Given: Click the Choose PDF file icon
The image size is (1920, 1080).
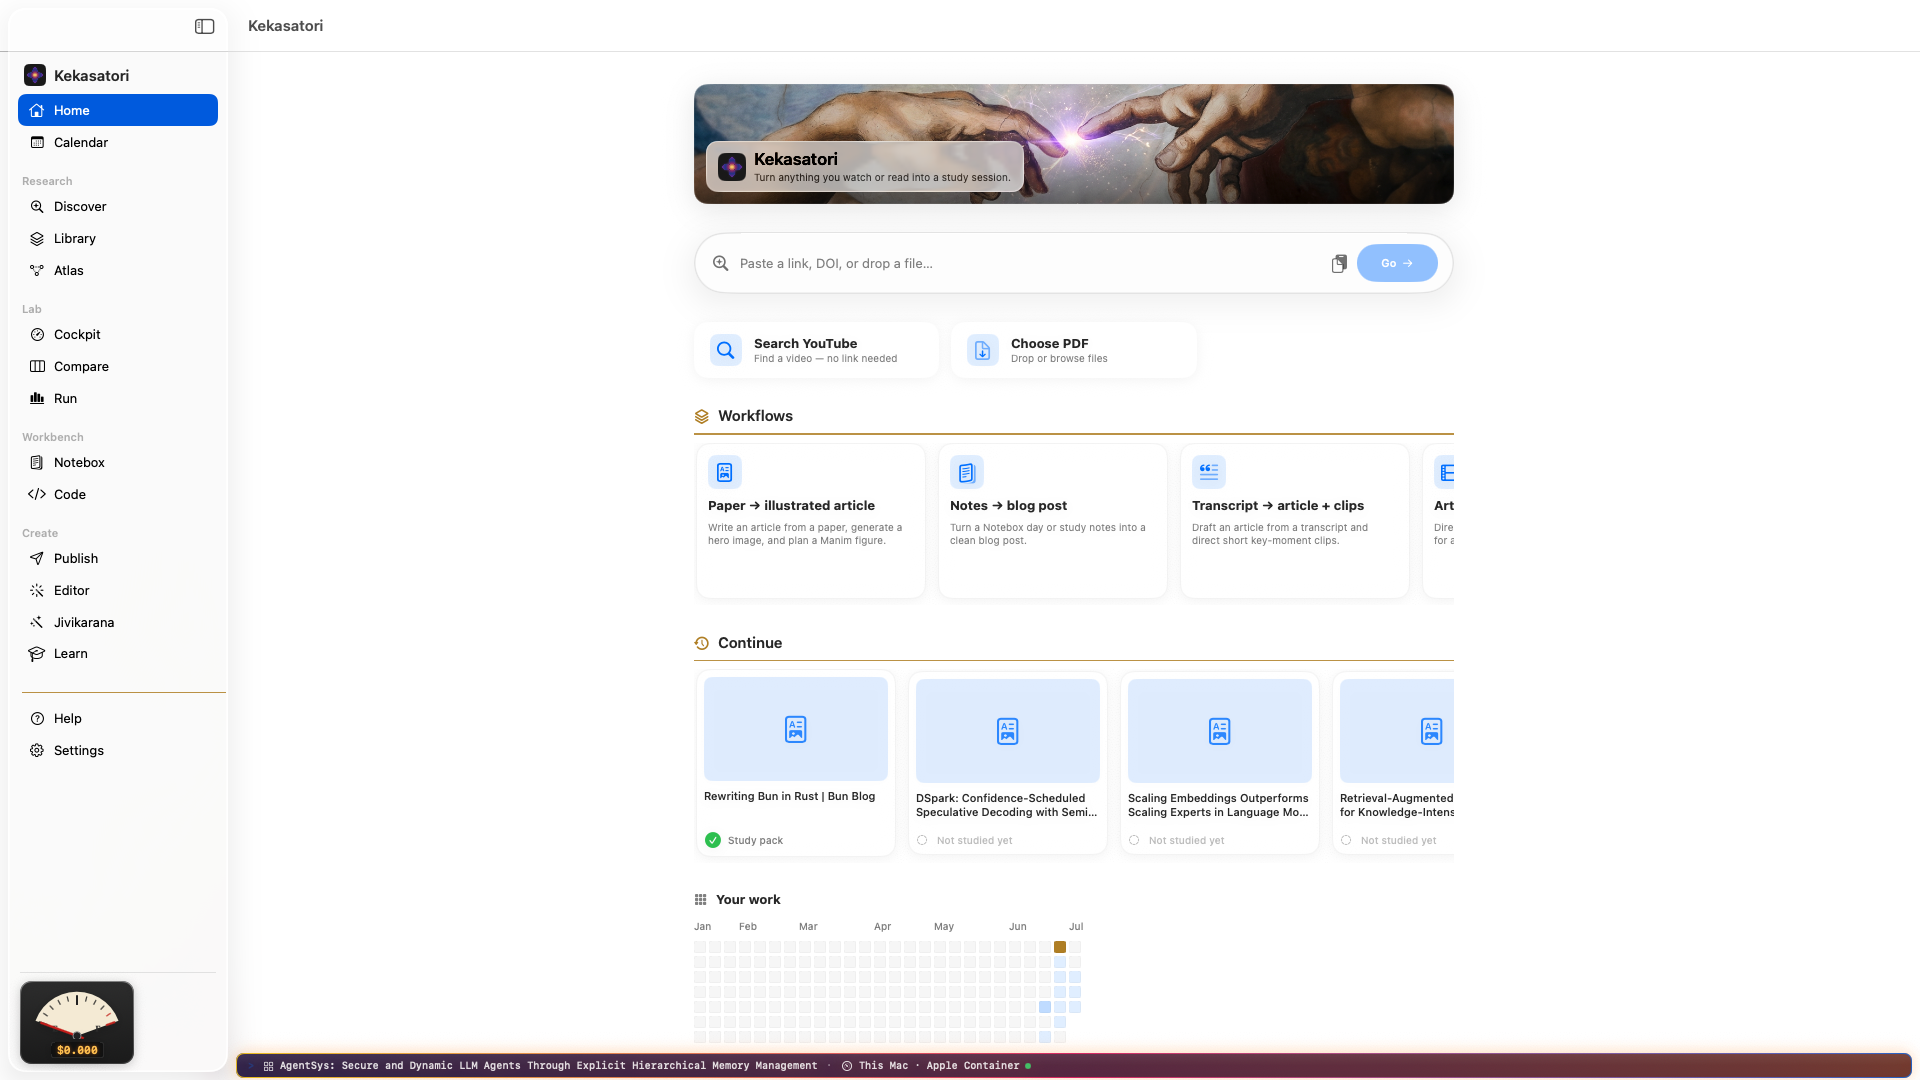Looking at the screenshot, I should pos(983,350).
